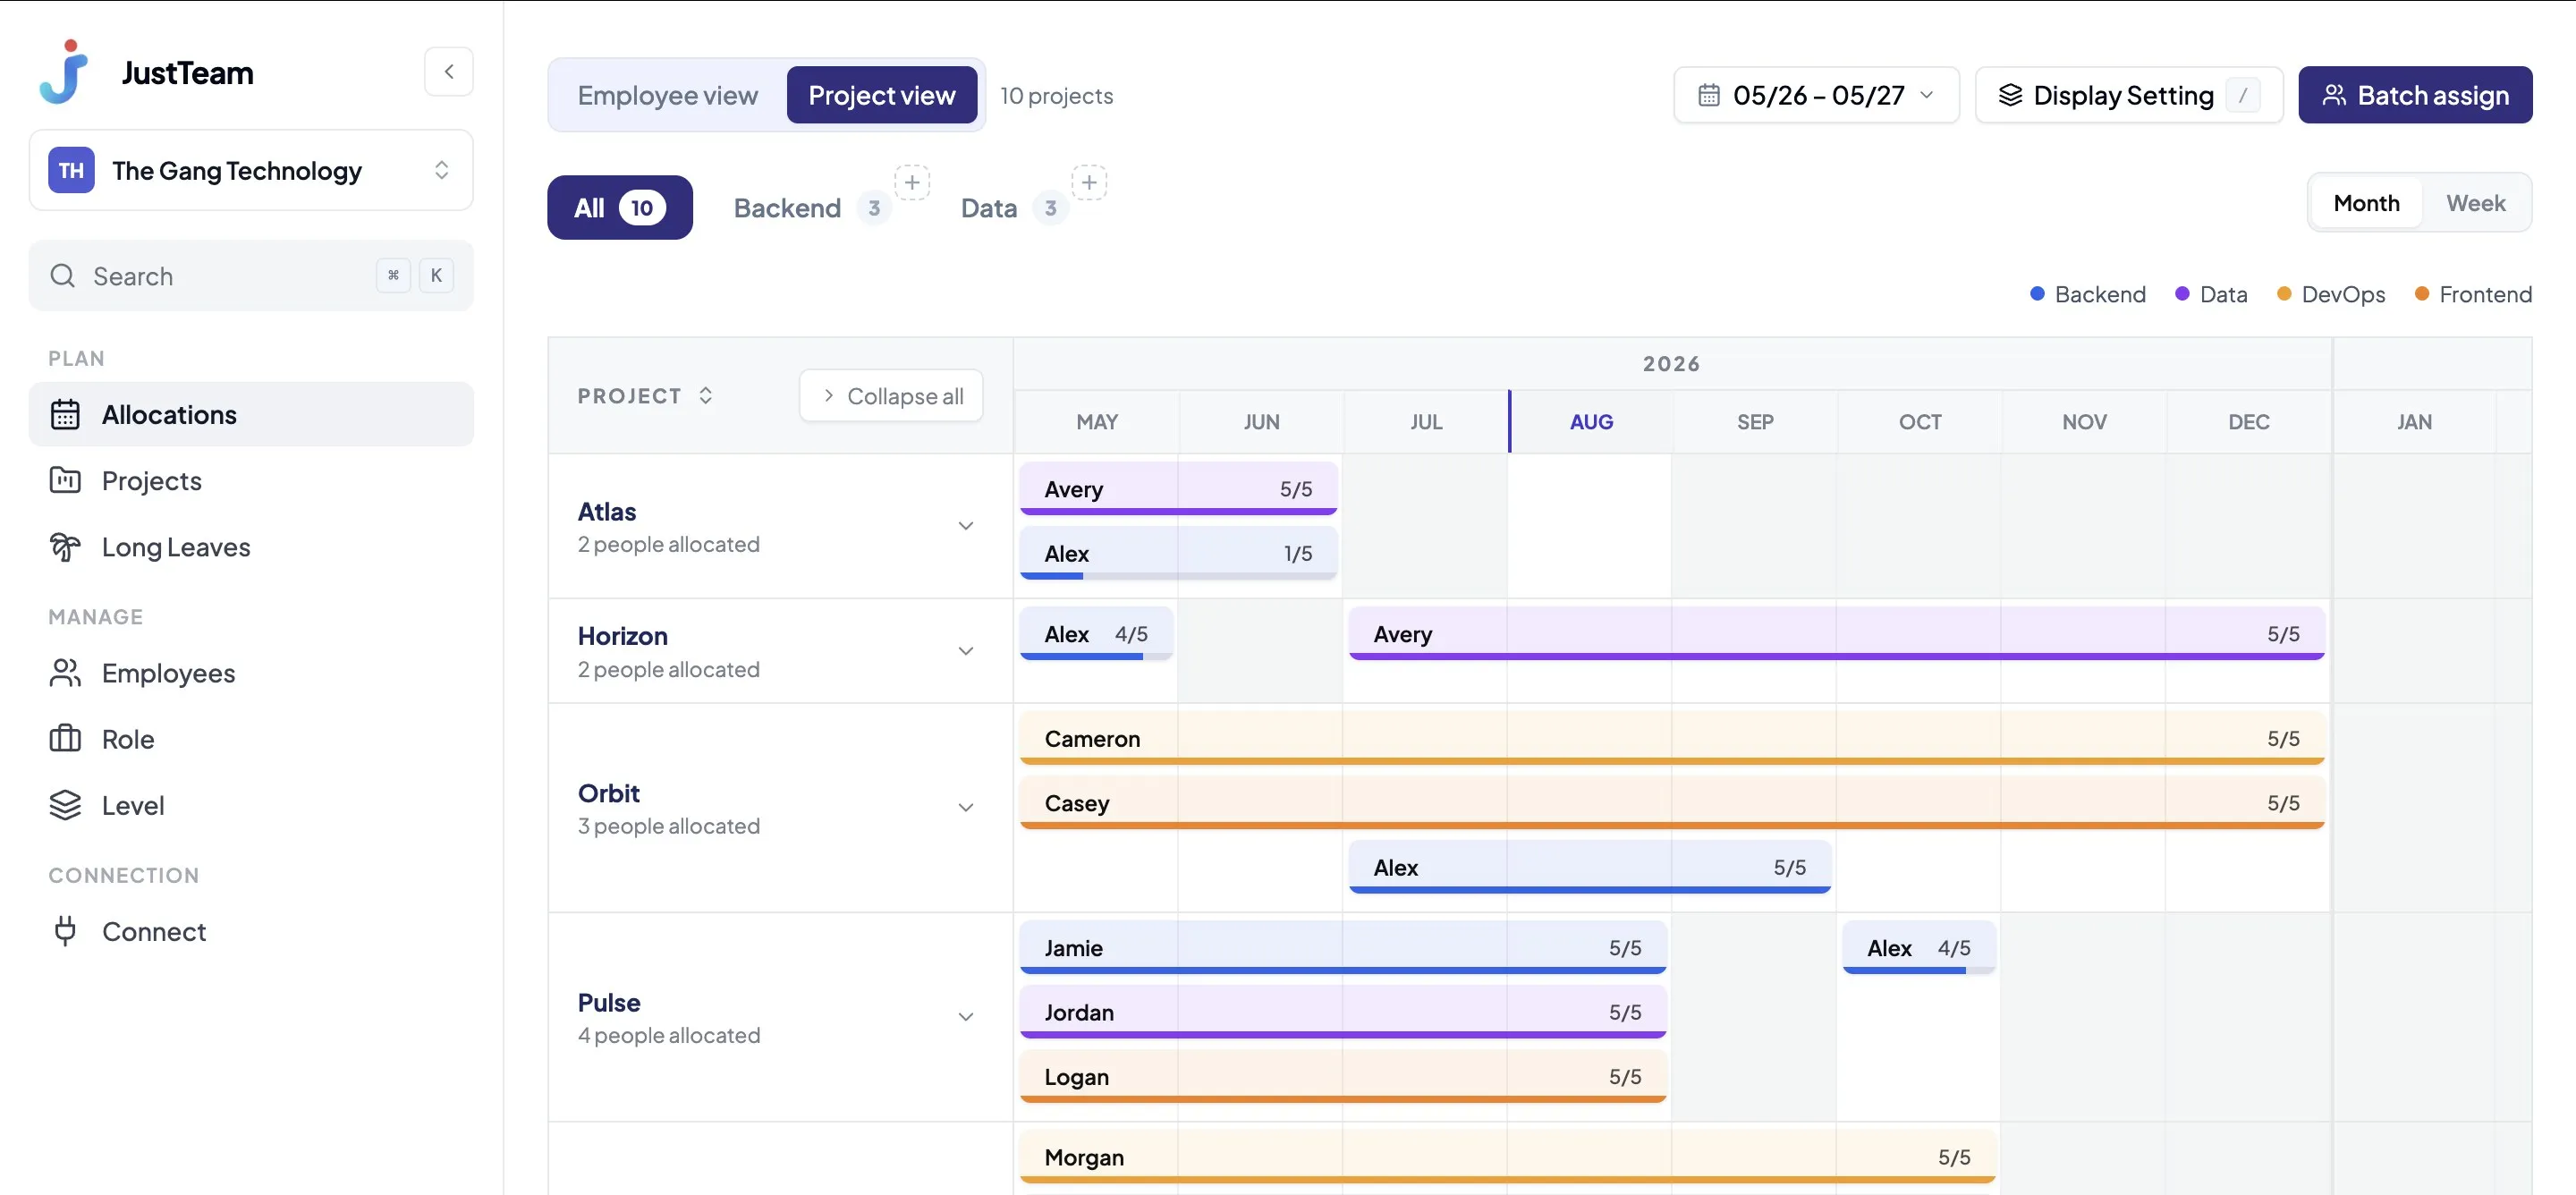Click the Batch assign button

click(2415, 95)
